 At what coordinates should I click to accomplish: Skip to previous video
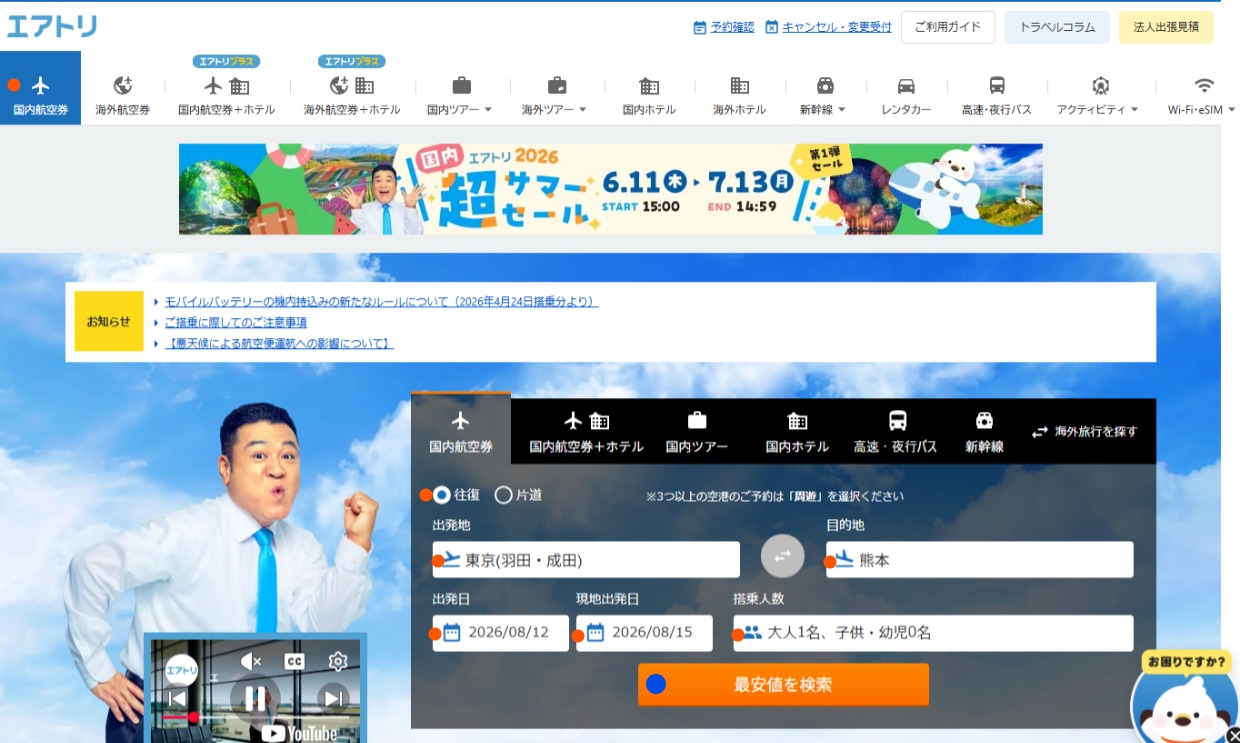tap(177, 698)
